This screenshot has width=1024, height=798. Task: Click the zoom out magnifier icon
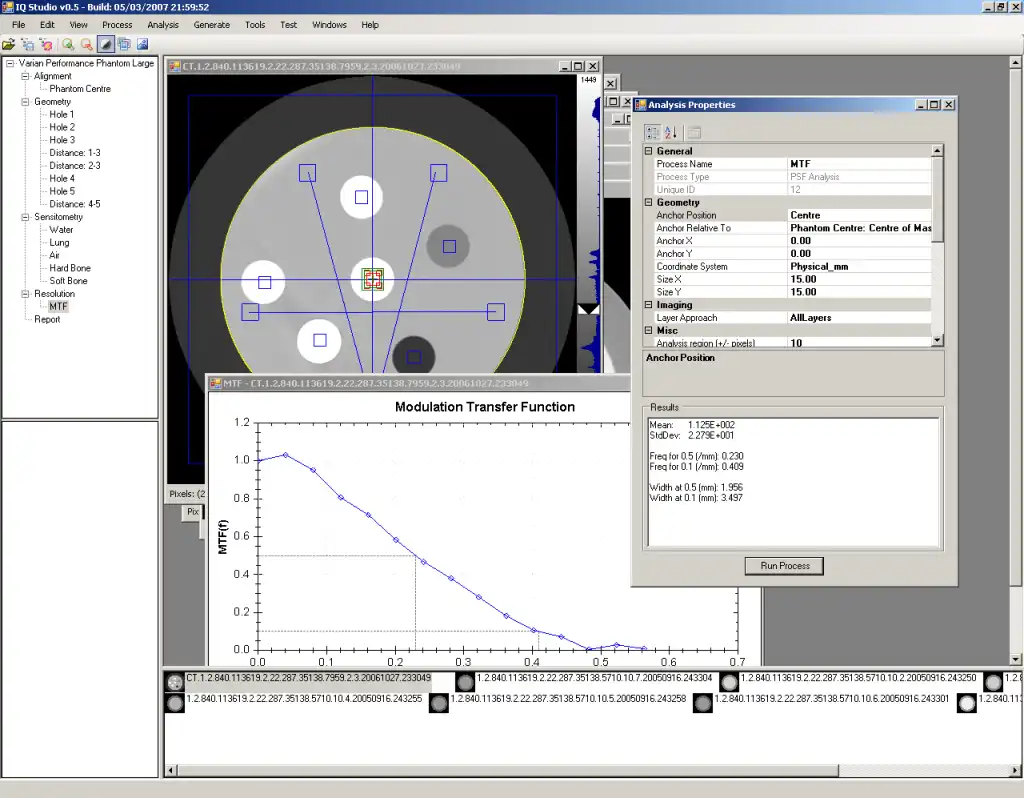point(86,44)
